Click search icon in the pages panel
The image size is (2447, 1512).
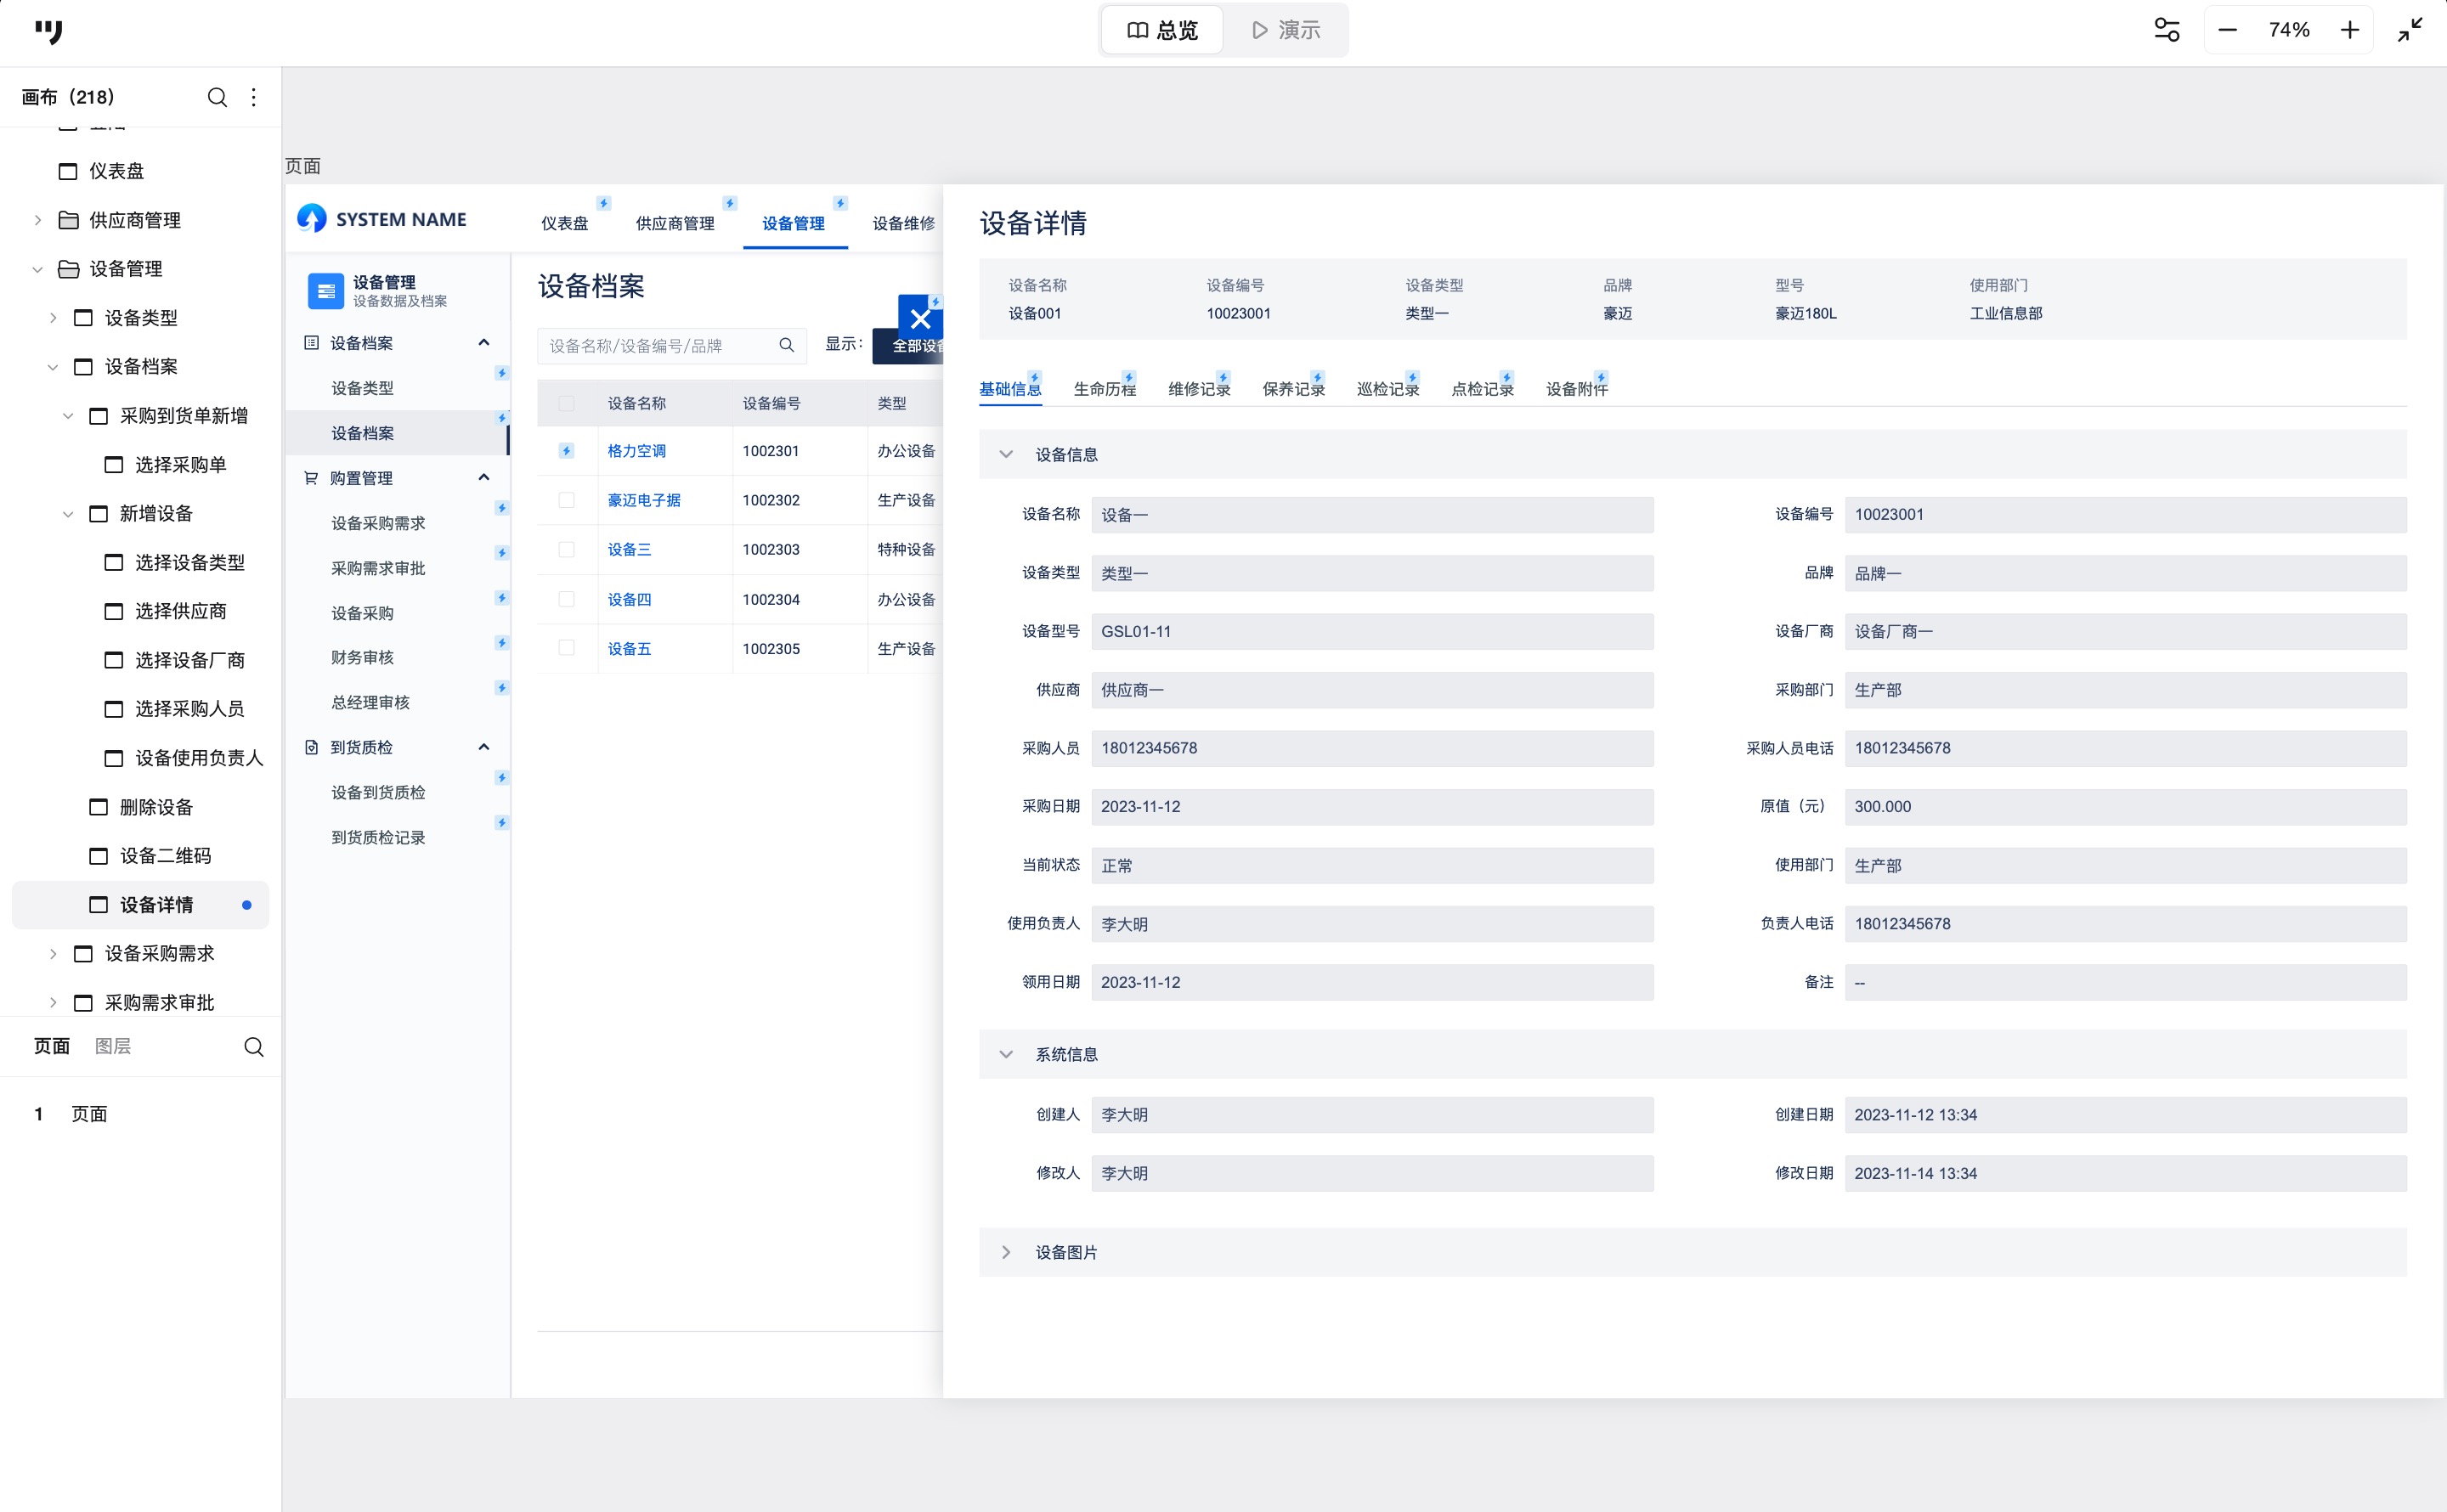(254, 1046)
